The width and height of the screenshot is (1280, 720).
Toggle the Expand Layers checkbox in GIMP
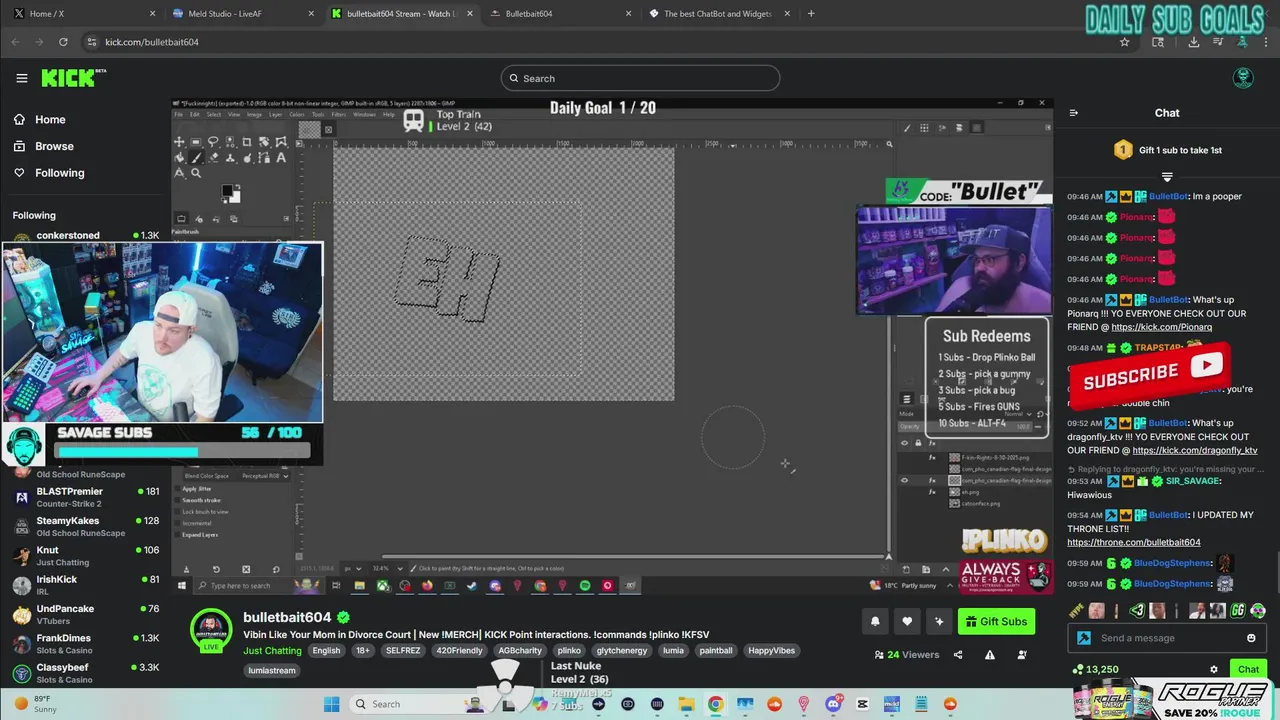coord(177,535)
